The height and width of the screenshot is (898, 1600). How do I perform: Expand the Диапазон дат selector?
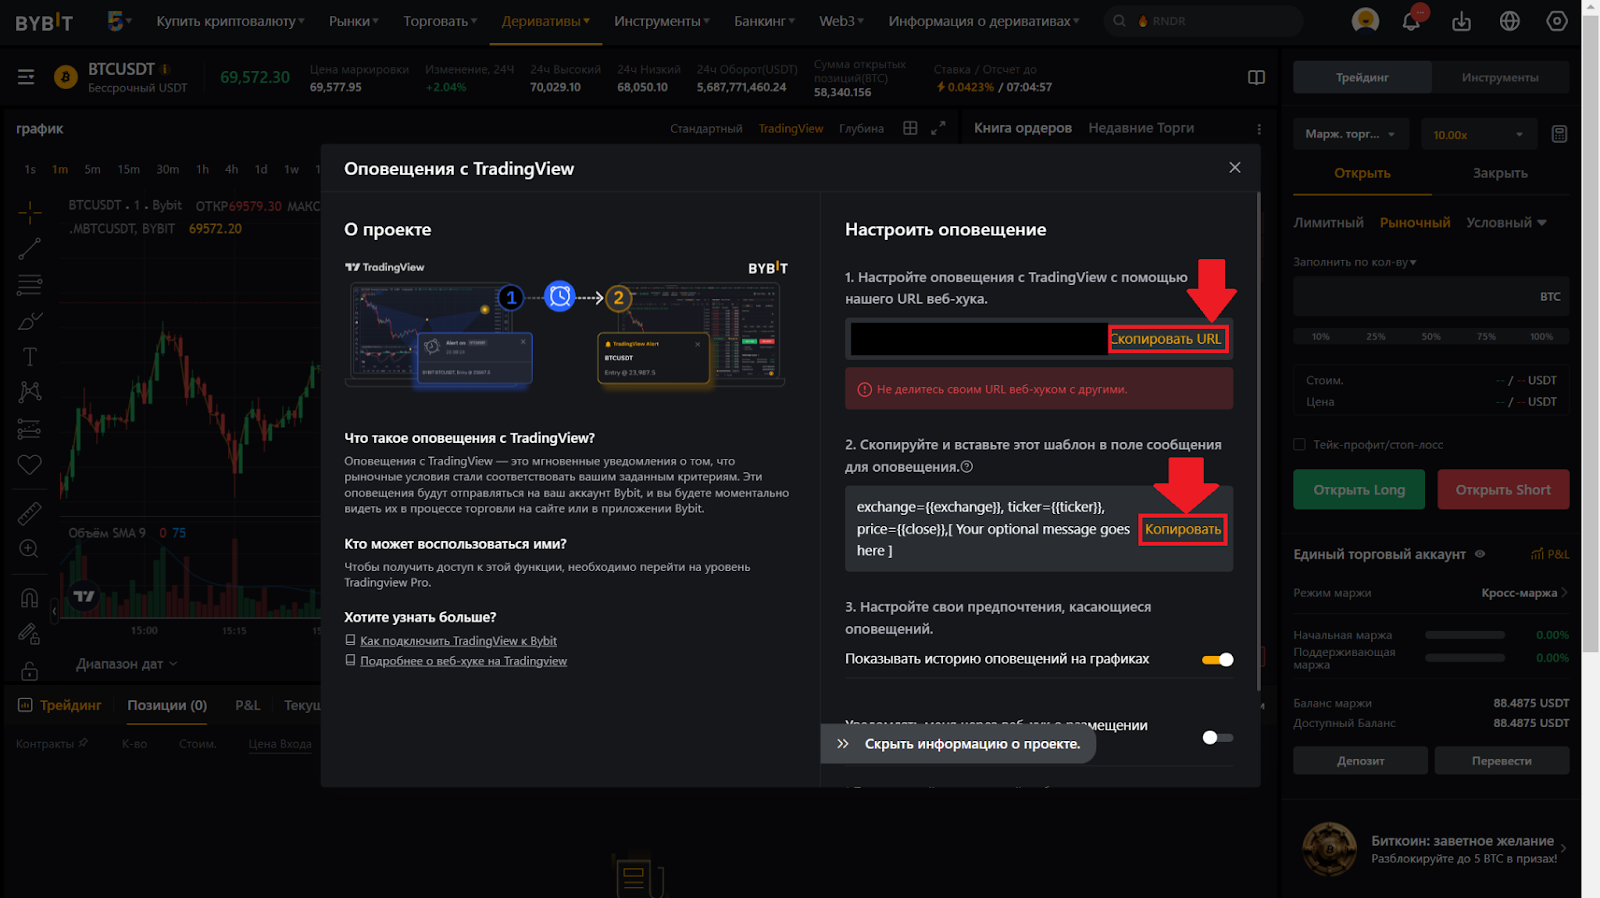tap(126, 664)
